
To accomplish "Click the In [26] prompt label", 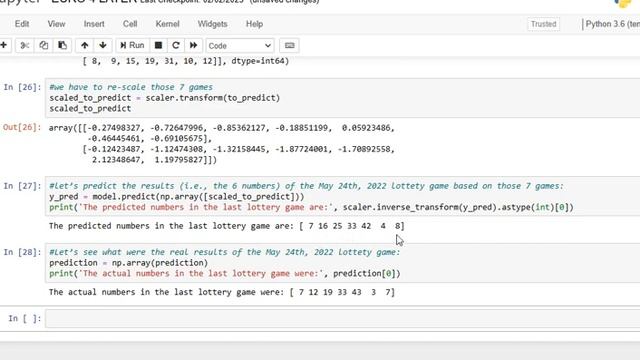I will (x=22, y=87).
